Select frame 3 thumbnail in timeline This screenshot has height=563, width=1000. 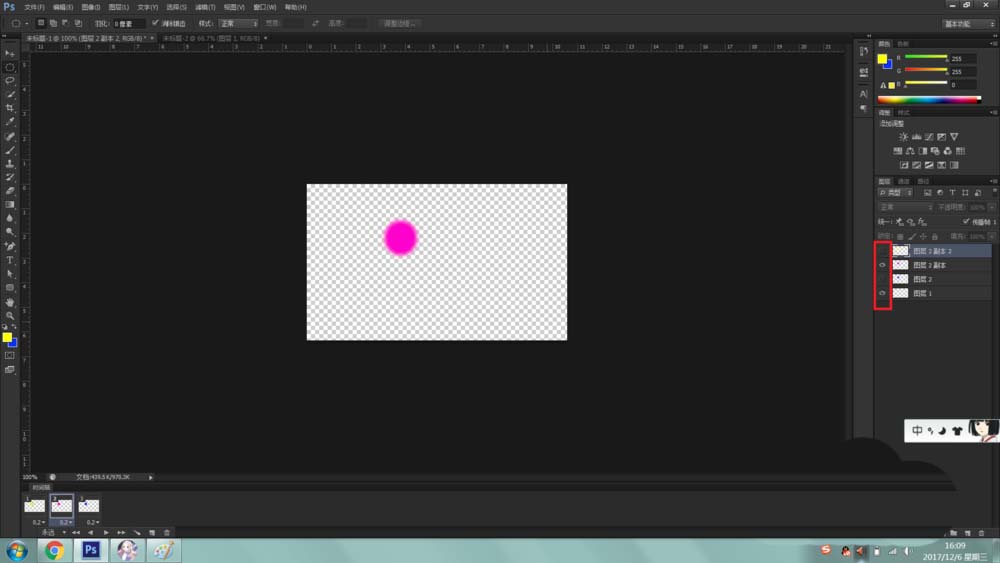tap(89, 506)
